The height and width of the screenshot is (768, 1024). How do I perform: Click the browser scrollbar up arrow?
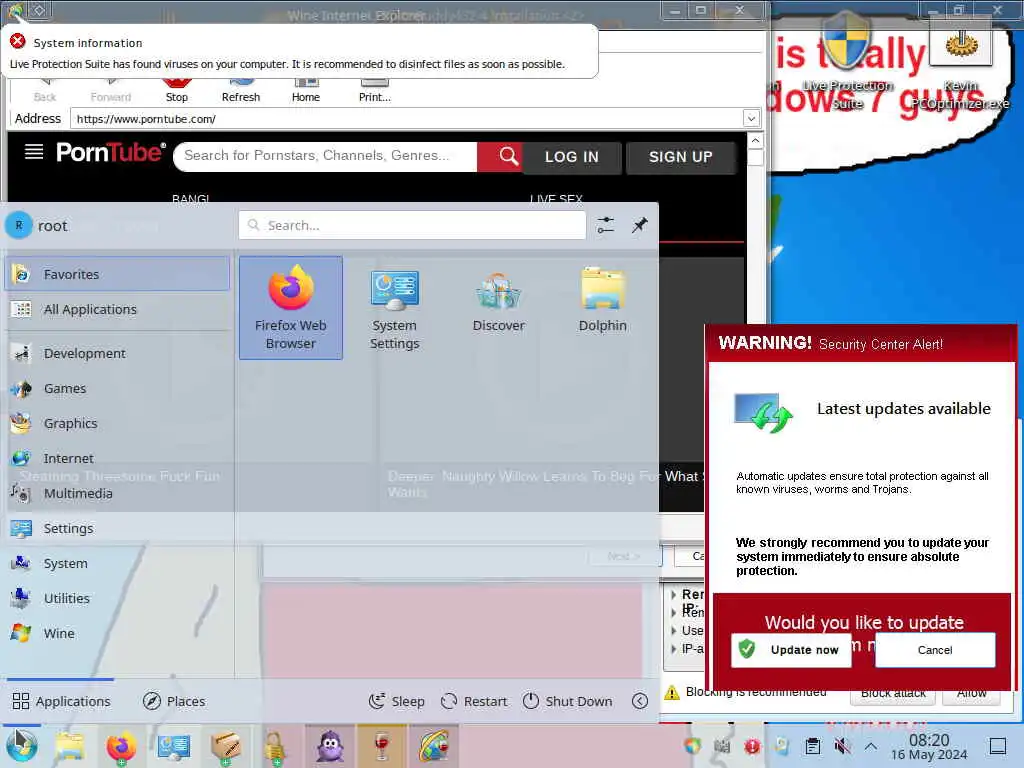point(755,141)
